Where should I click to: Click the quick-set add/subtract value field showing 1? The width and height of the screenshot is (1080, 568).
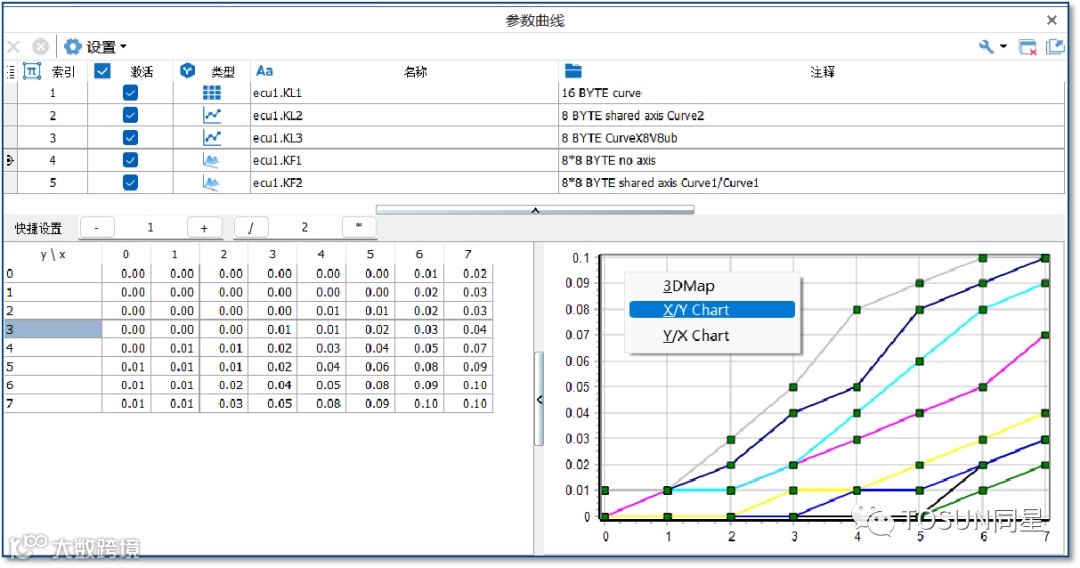click(150, 227)
